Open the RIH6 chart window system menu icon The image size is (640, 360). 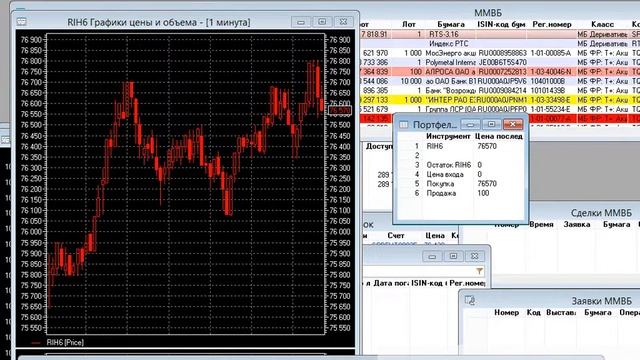[21, 22]
